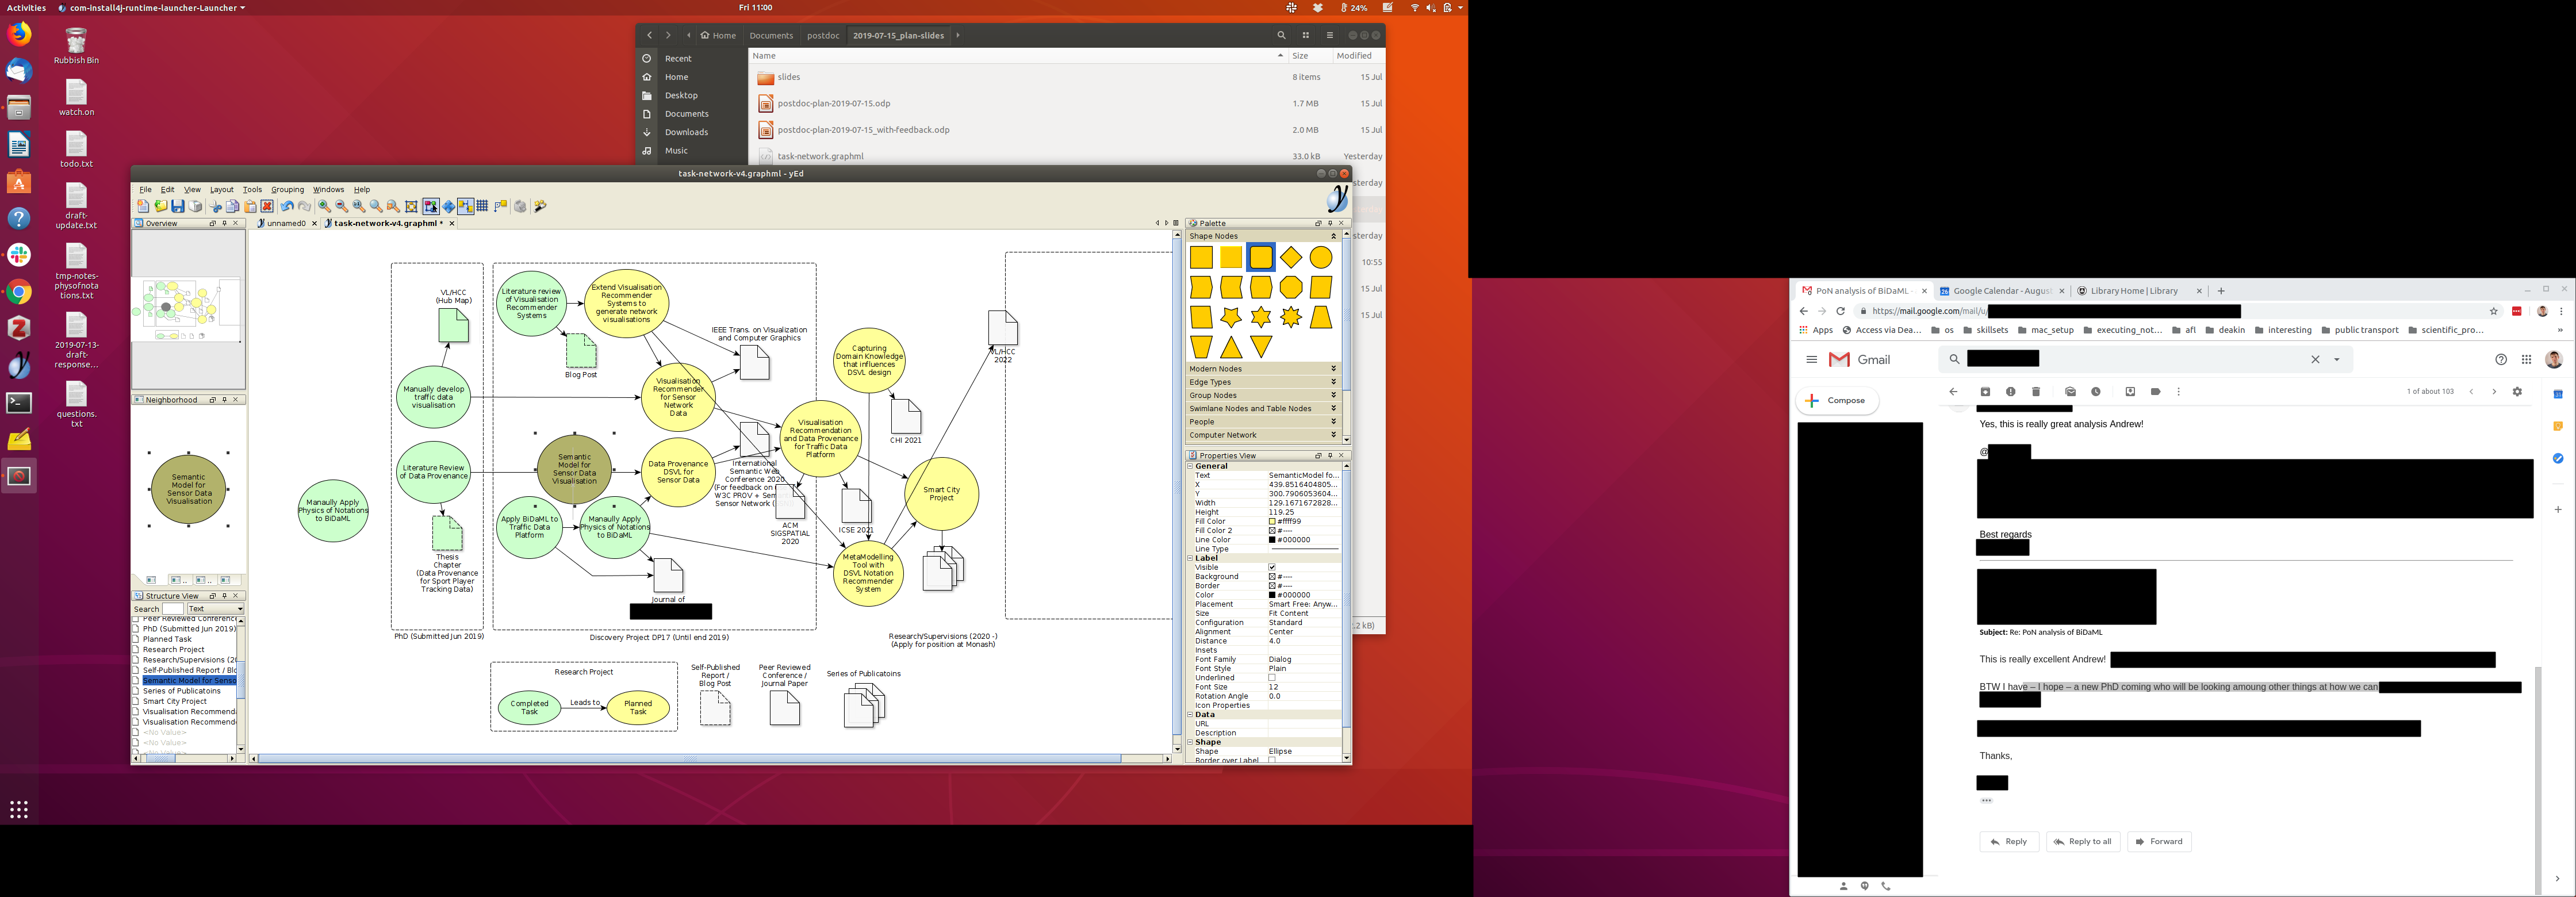Screen dimensions: 2576x897
Task: Click the Fill Color #ffff99 swatch
Action: pos(1272,521)
